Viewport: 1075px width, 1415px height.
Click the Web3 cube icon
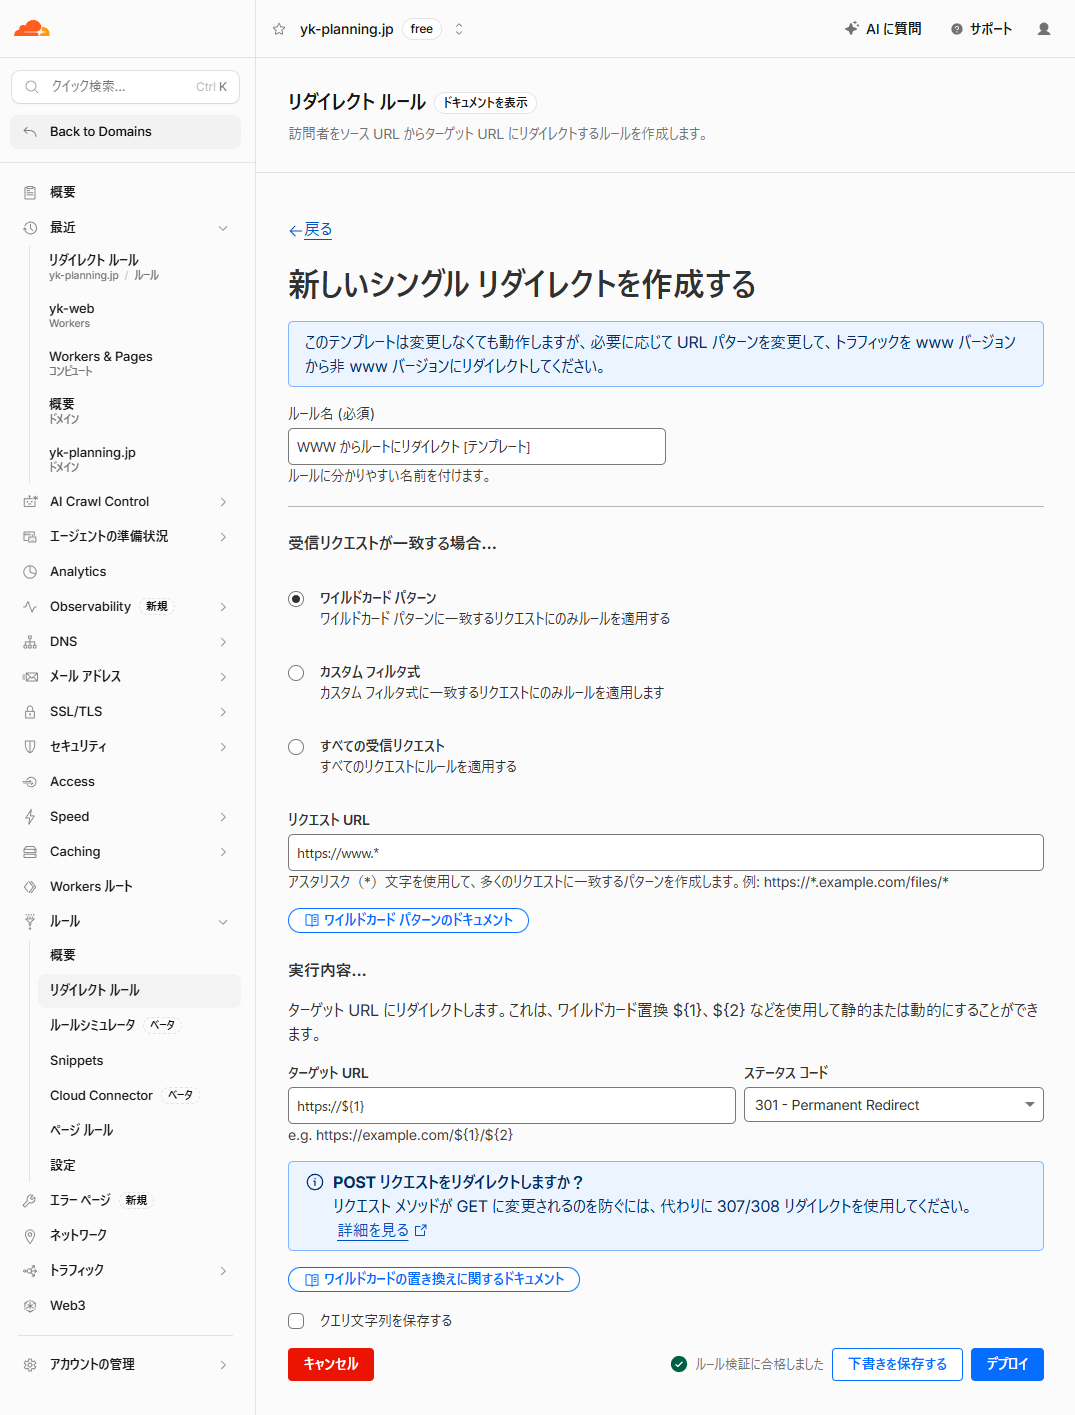[30, 1306]
